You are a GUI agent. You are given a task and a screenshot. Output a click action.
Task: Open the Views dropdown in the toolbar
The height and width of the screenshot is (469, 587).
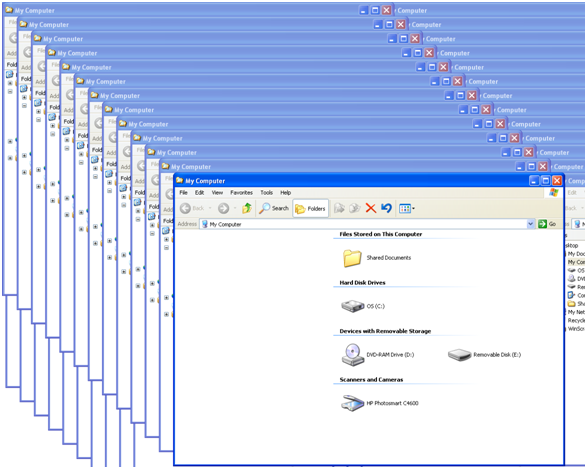coord(407,208)
